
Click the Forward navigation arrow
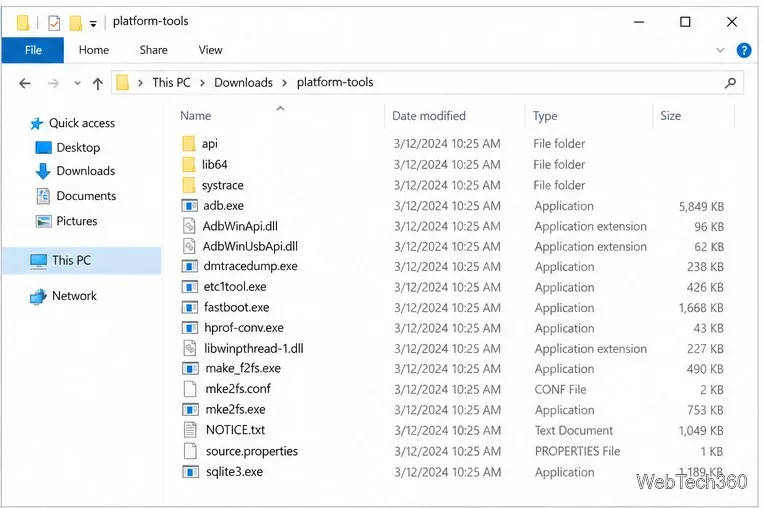click(x=53, y=84)
